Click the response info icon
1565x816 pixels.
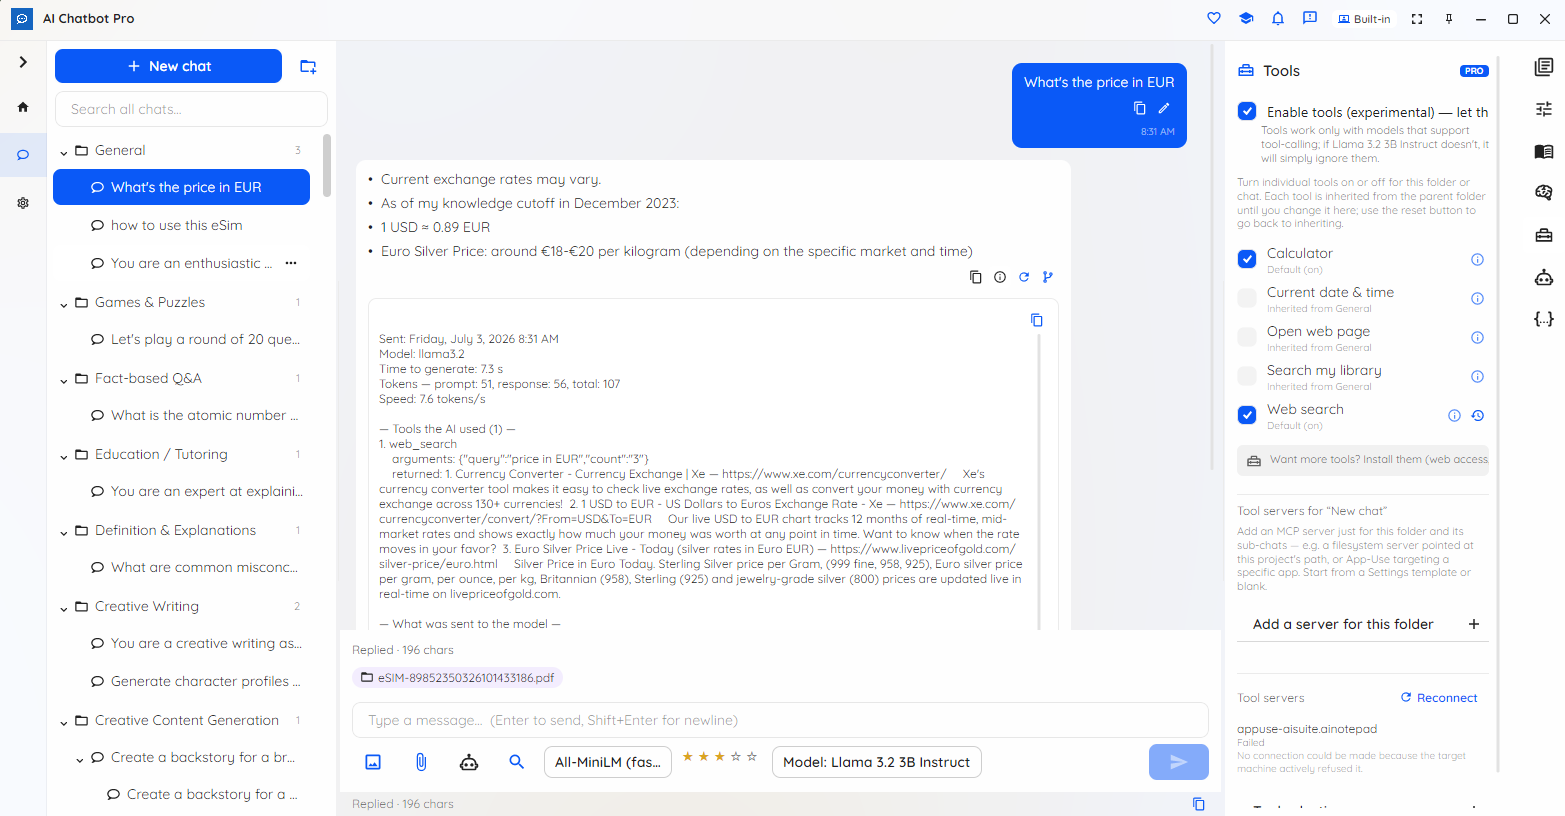pyautogui.click(x=1000, y=277)
